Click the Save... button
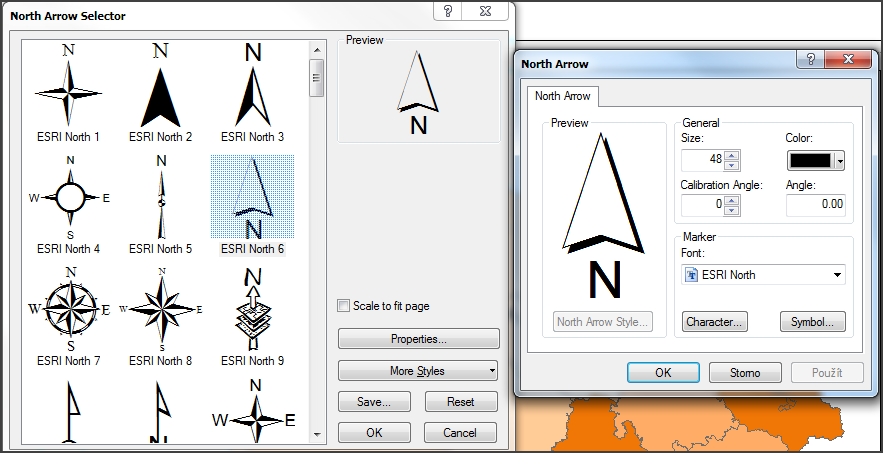 pos(374,402)
